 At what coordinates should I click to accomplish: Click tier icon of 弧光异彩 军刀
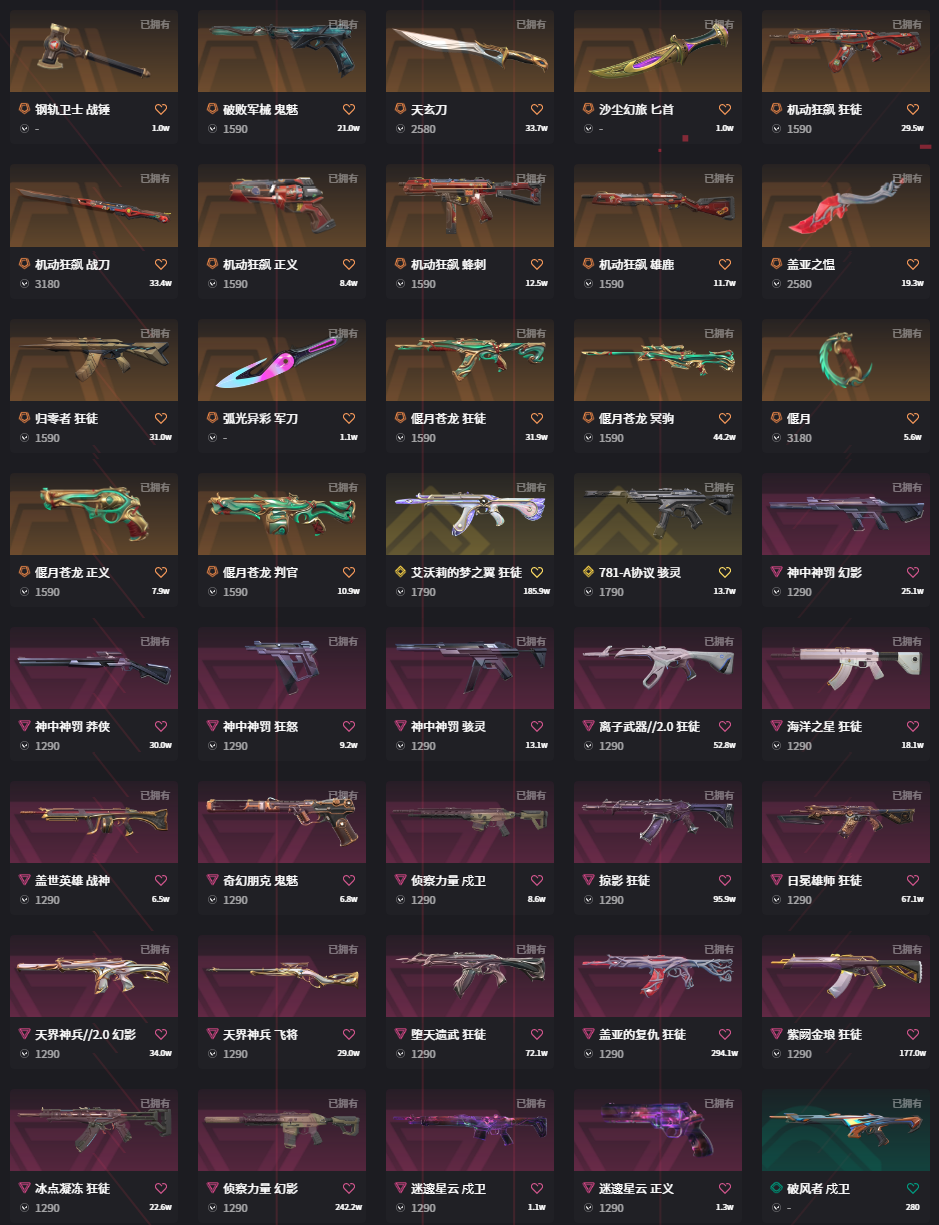click(x=213, y=418)
